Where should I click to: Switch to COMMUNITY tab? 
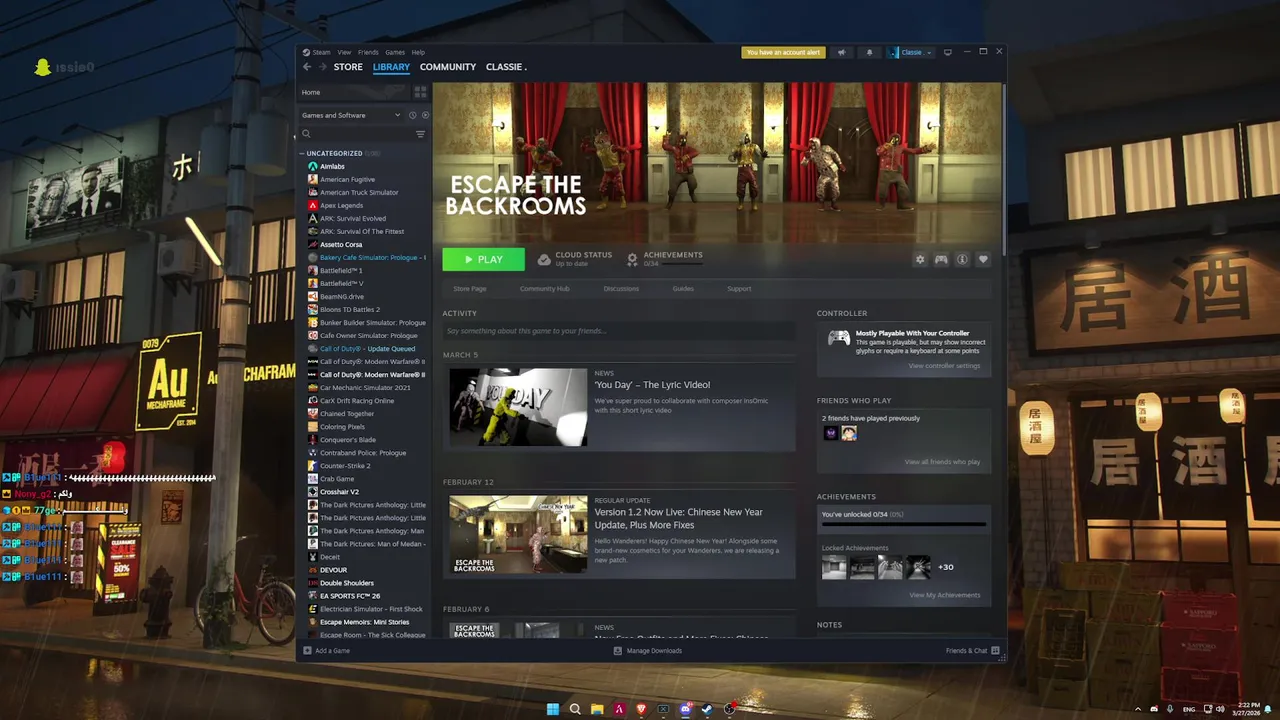coord(448,67)
